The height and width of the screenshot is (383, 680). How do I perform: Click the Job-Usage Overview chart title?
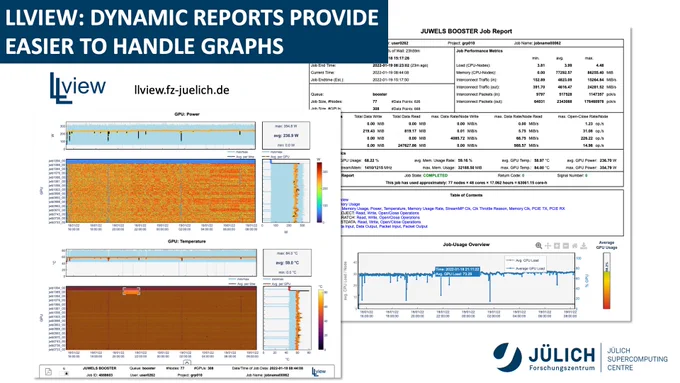point(466,244)
